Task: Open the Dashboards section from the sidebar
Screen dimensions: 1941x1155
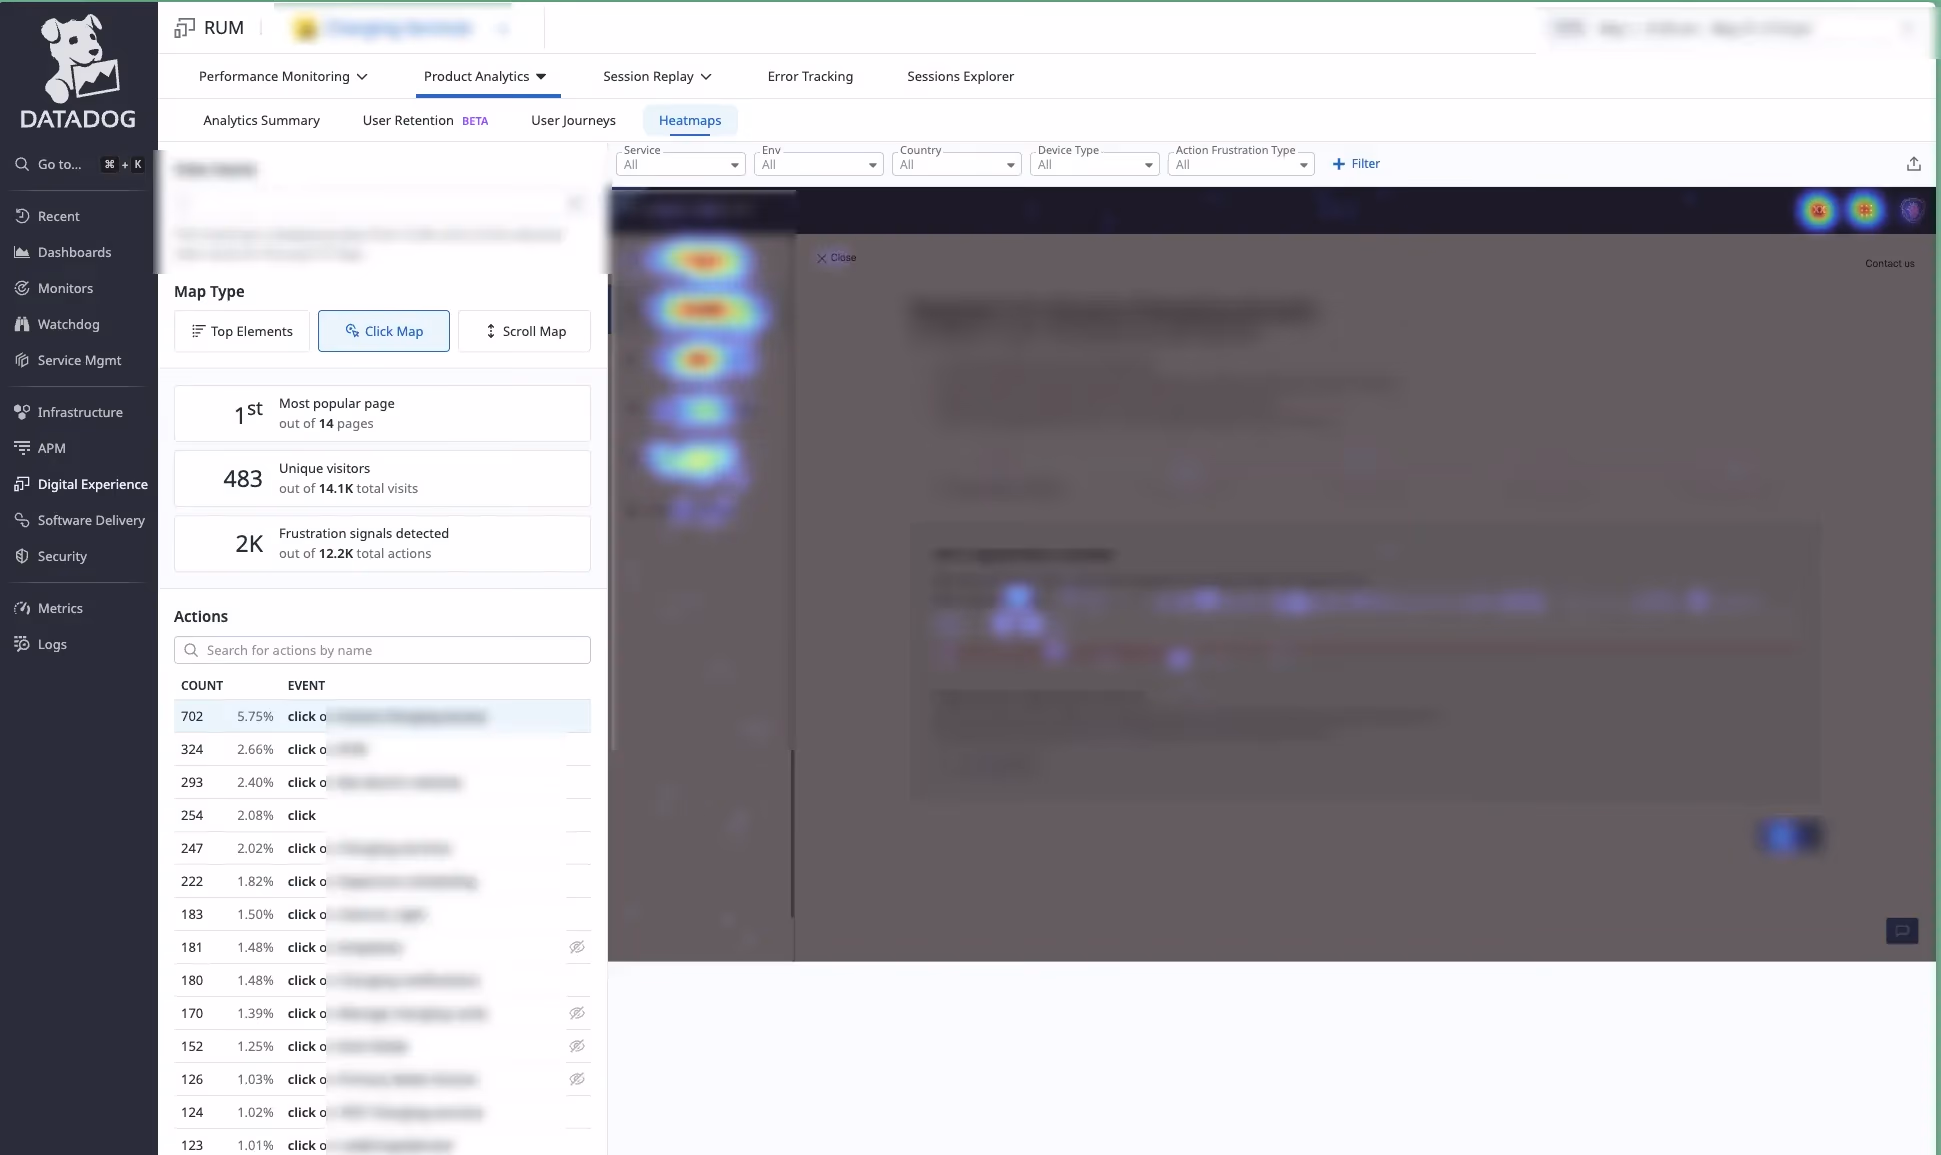Action: click(74, 251)
